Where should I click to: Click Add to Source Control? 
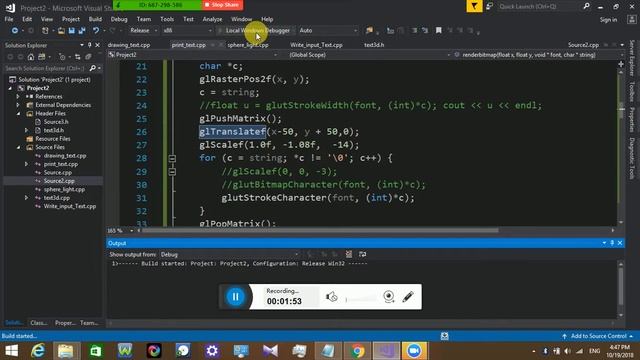598,336
